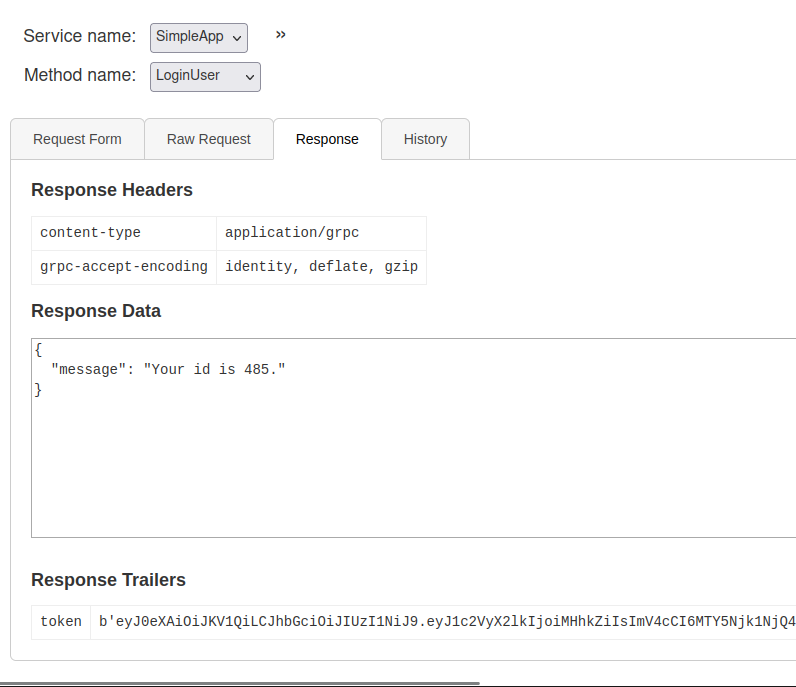The height and width of the screenshot is (687, 796).
Task: Click the "identity, deflate, gzip" value cell
Action: (321, 267)
